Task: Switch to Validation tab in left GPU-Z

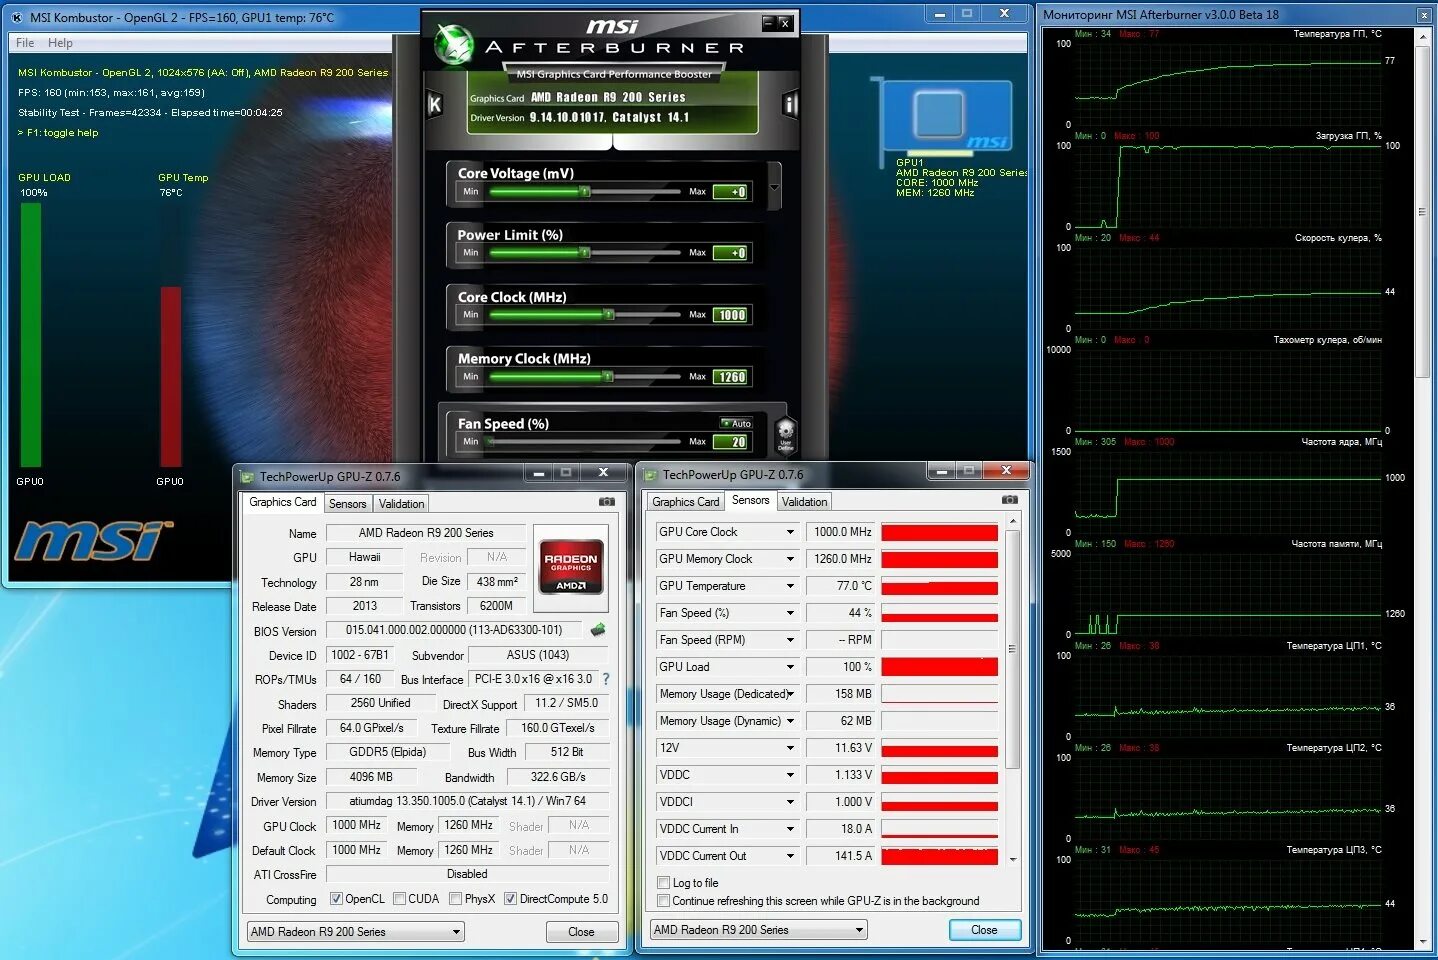Action: [402, 504]
